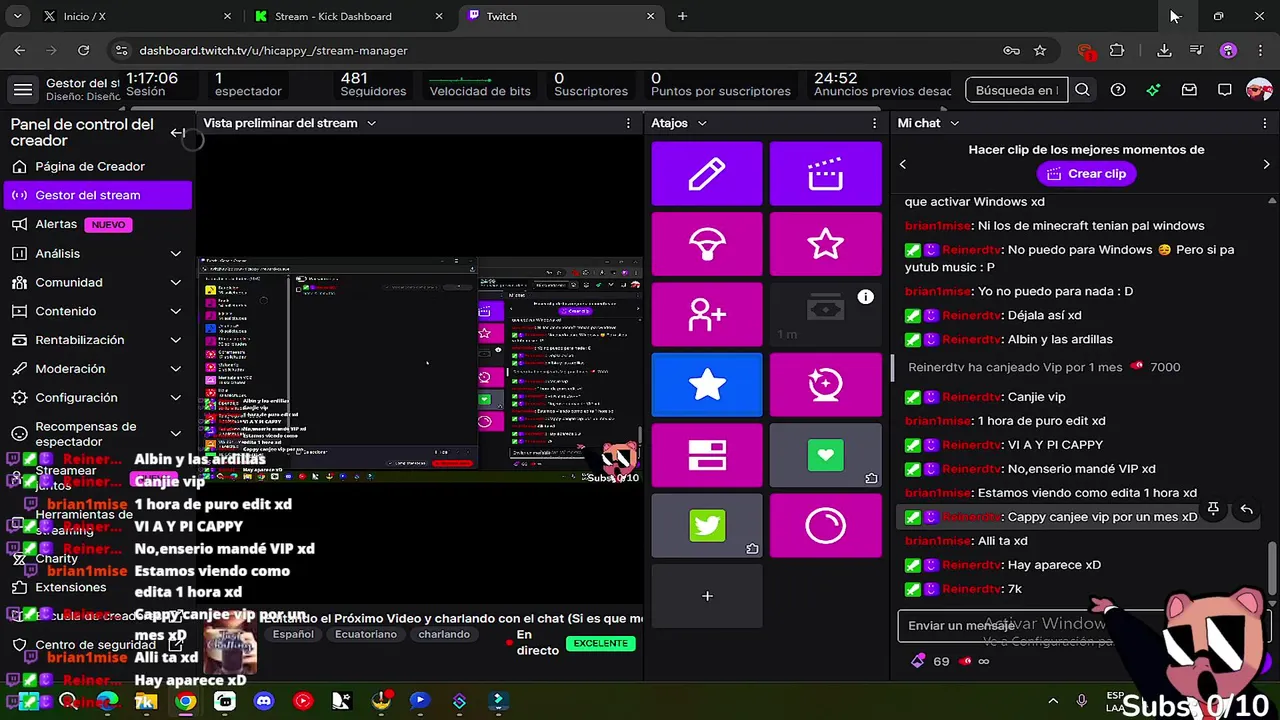Expand the Moderación sidebar section

point(175,369)
